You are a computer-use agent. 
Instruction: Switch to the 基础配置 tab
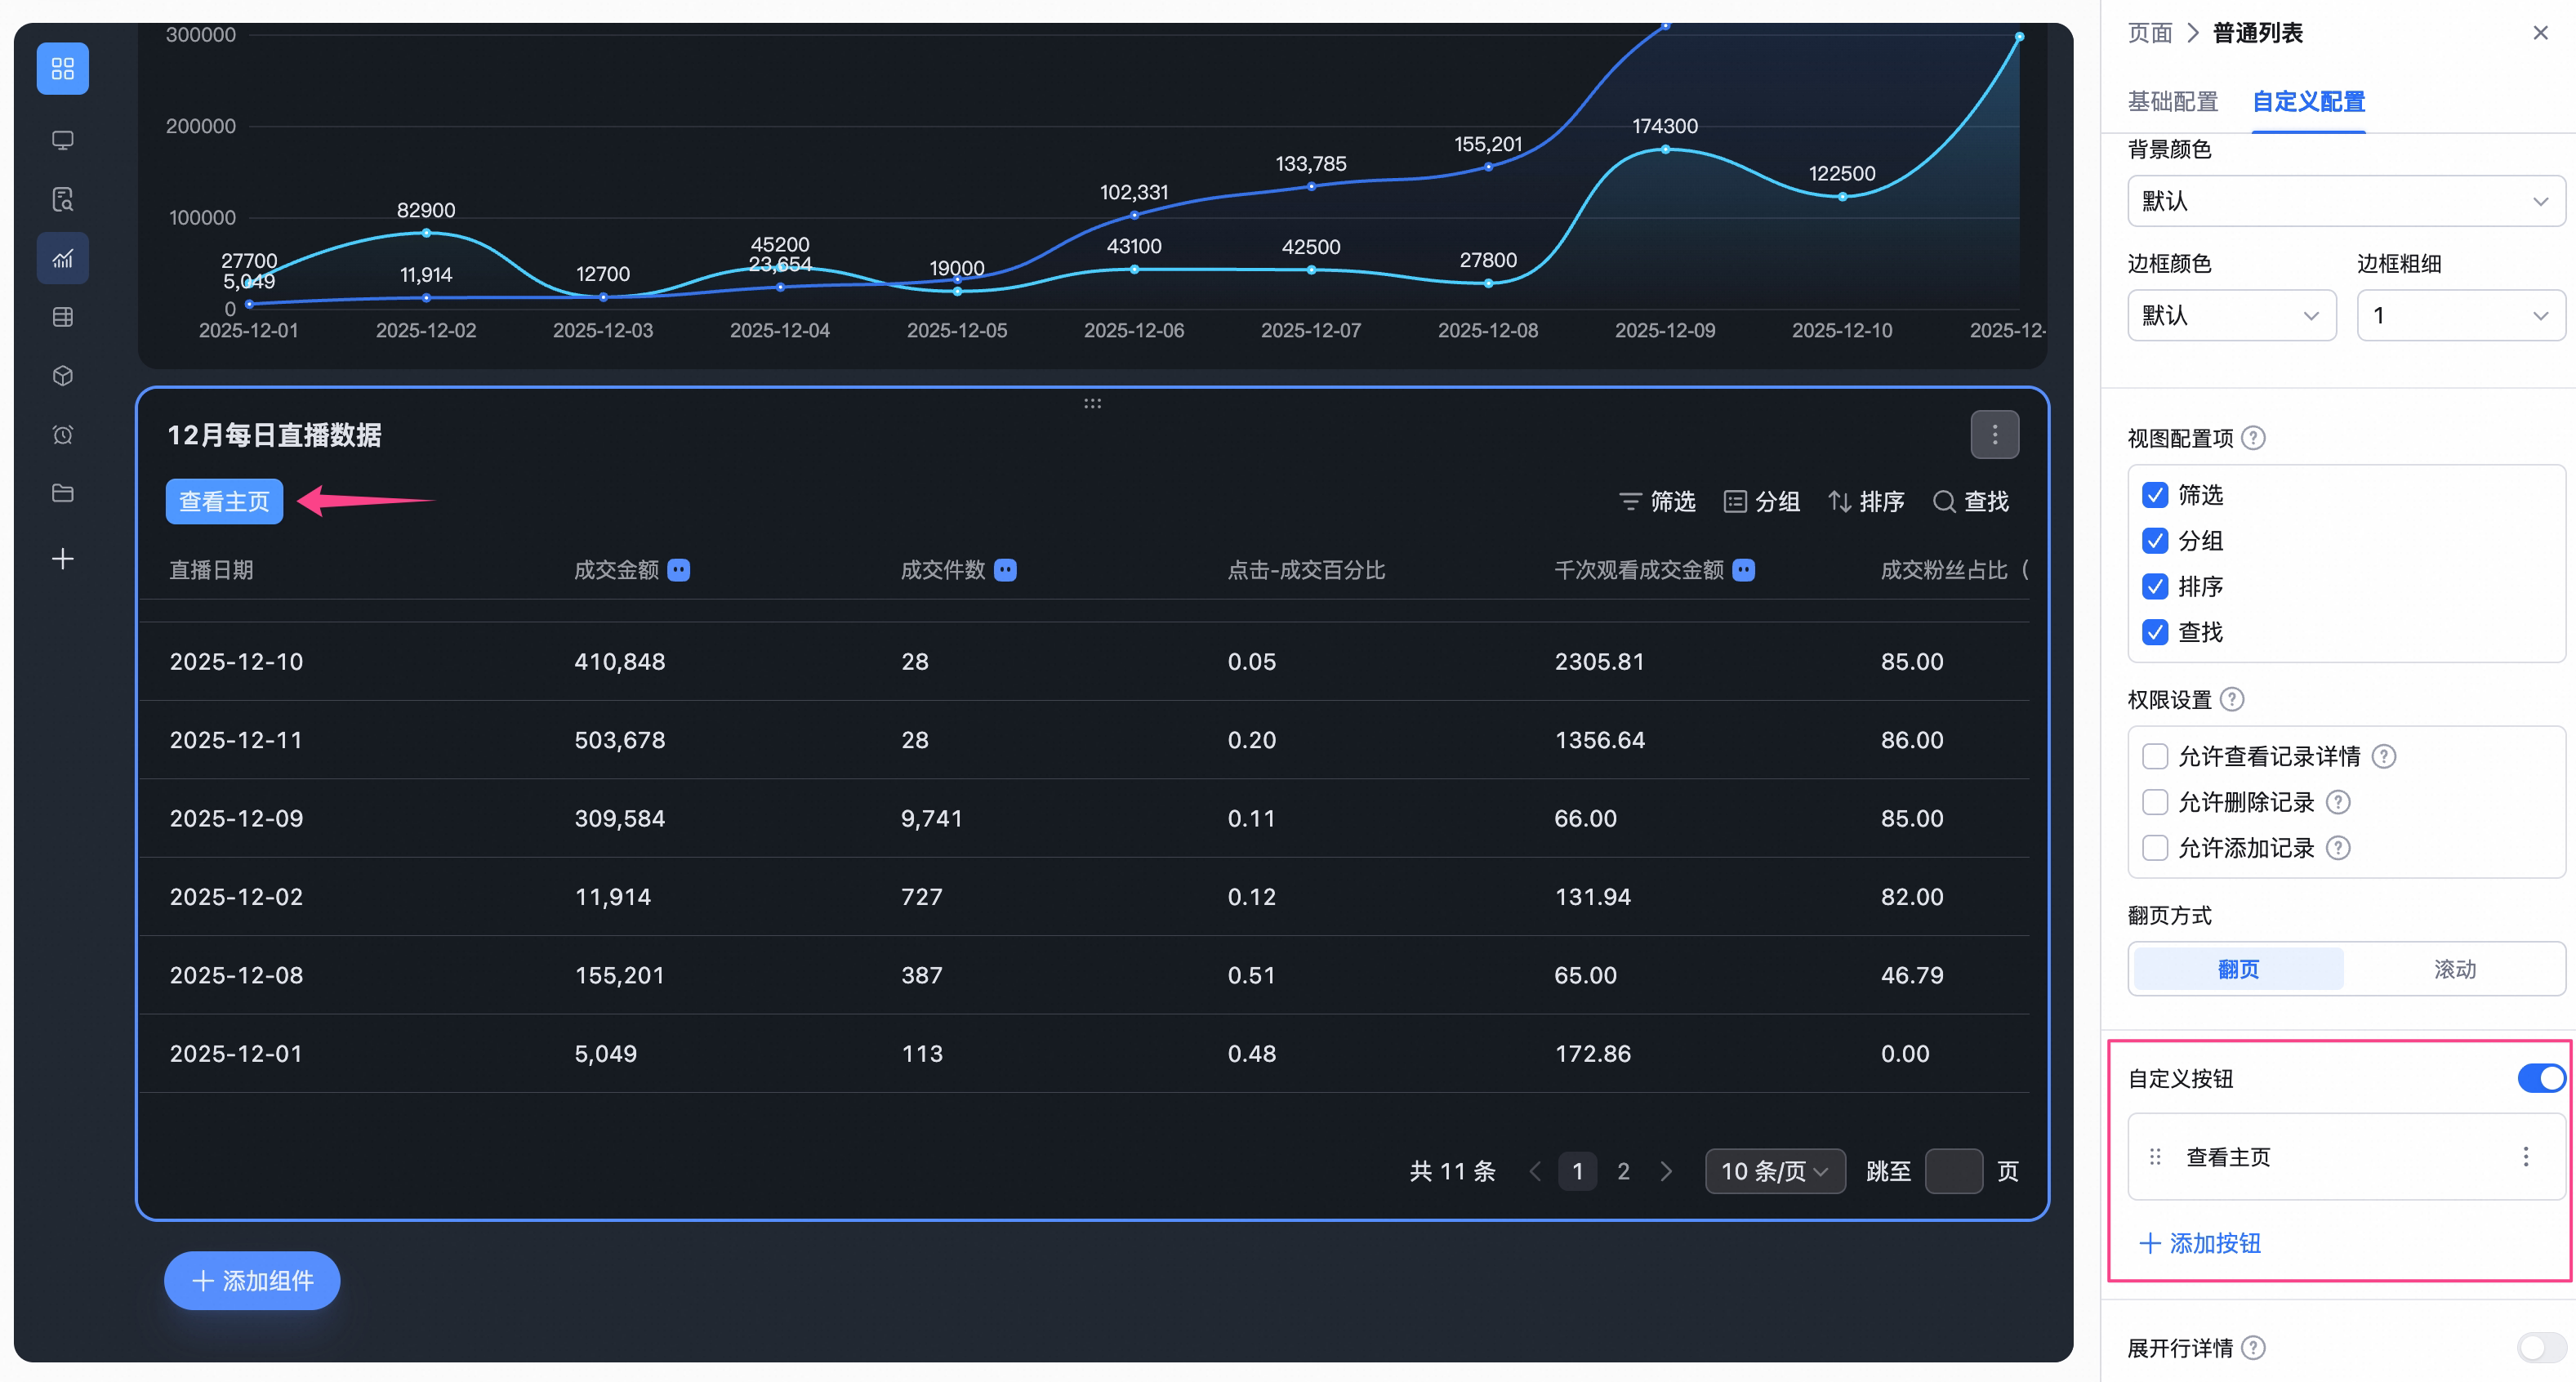2172,102
